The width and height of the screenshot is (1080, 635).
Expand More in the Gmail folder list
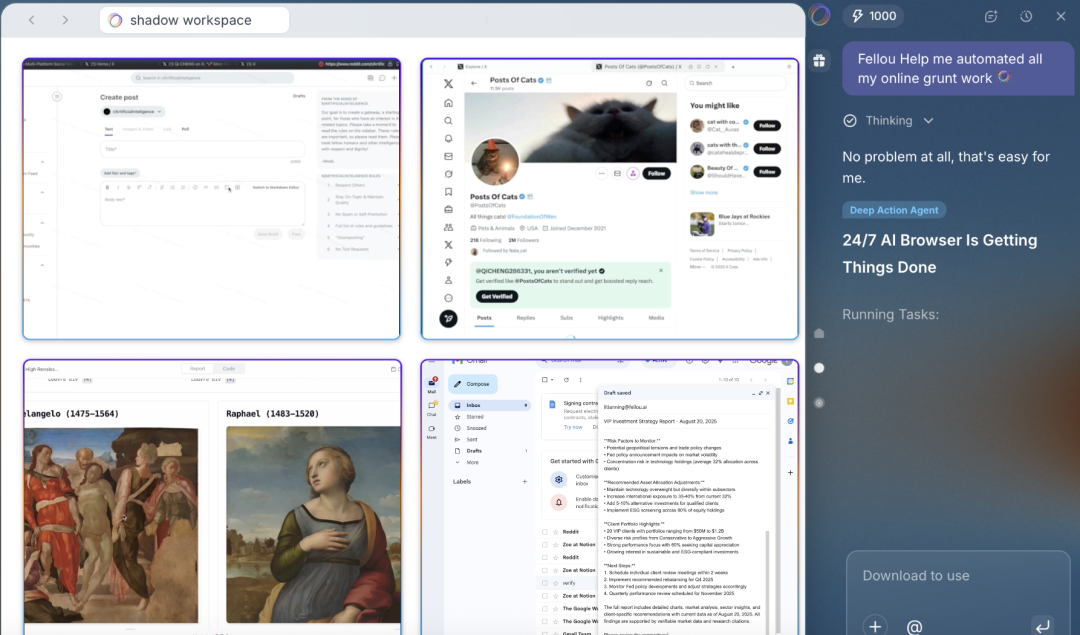pyautogui.click(x=471, y=462)
